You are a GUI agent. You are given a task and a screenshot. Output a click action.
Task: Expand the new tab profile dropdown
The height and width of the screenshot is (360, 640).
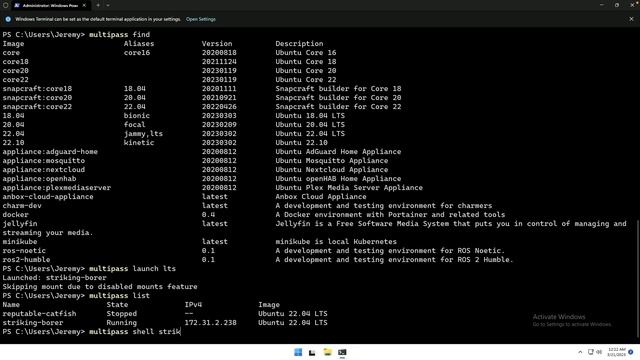tap(108, 5)
